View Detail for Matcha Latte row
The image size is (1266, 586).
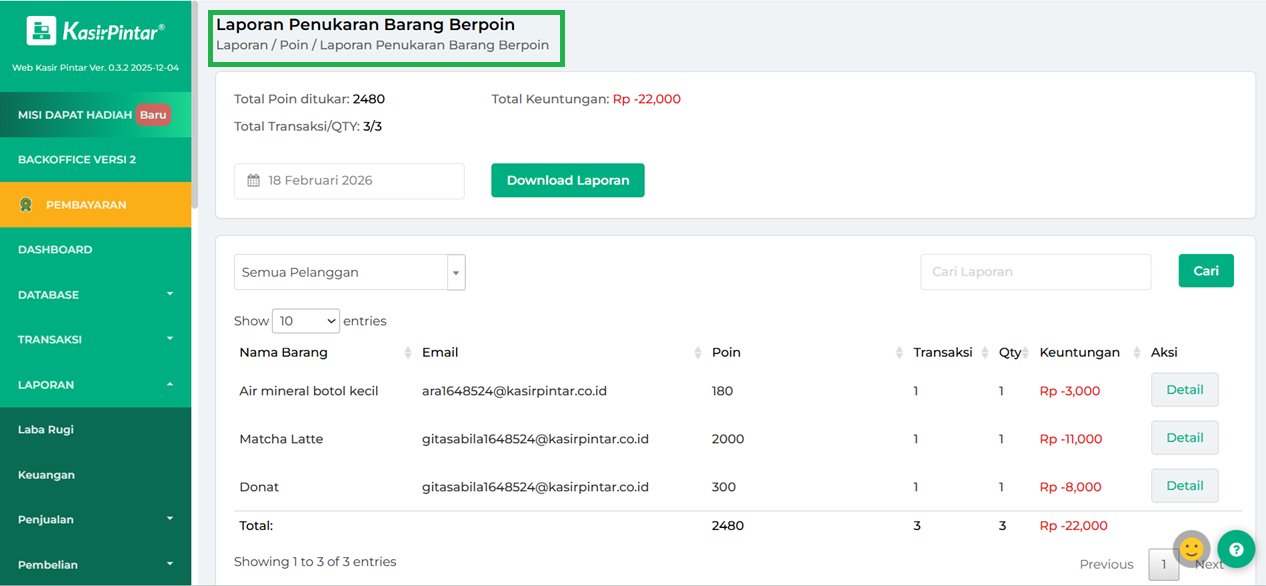click(x=1184, y=438)
